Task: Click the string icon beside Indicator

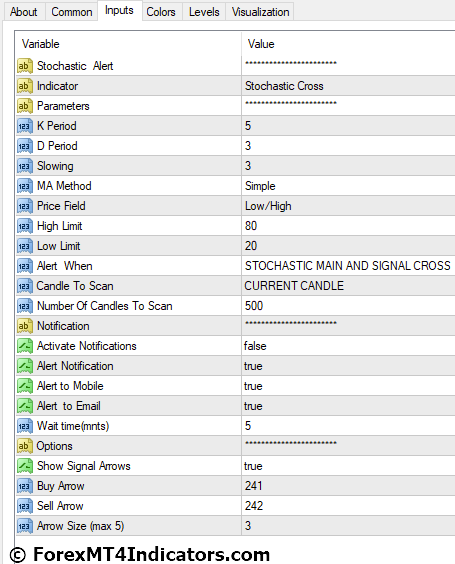Action: click(x=25, y=86)
